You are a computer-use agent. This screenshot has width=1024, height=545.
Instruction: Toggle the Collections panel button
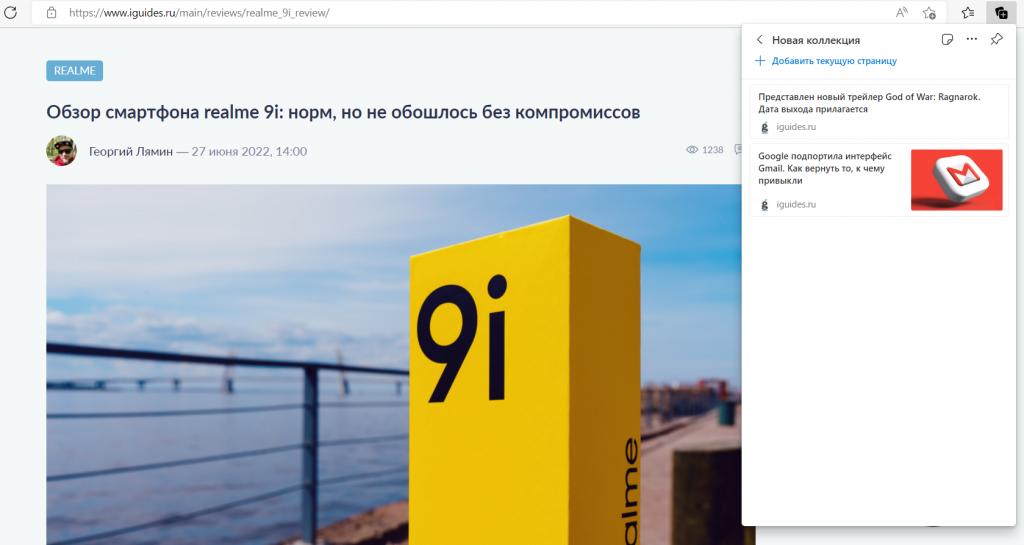(x=1000, y=13)
